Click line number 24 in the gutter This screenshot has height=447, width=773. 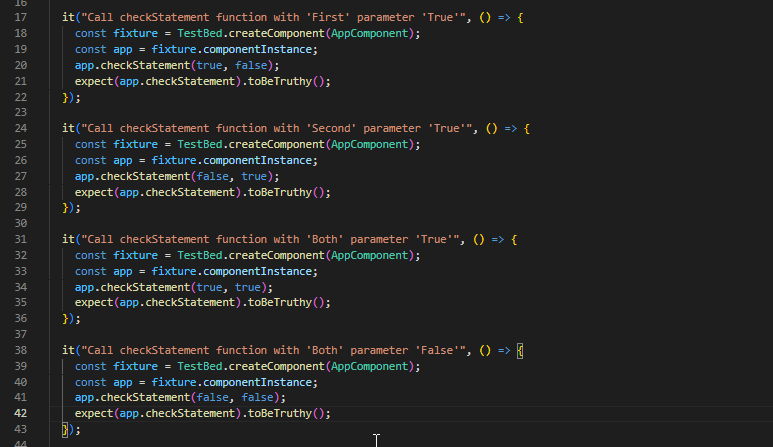[22, 128]
